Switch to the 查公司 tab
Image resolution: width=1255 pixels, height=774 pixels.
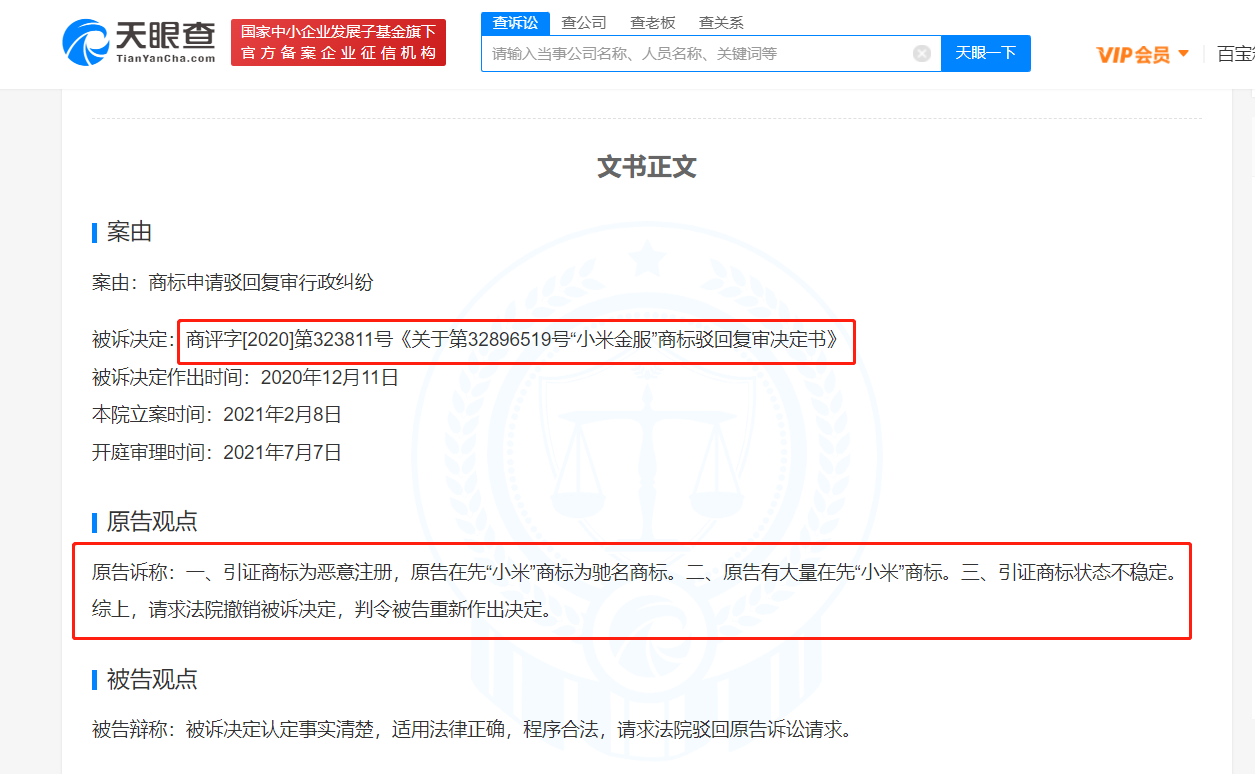(583, 22)
